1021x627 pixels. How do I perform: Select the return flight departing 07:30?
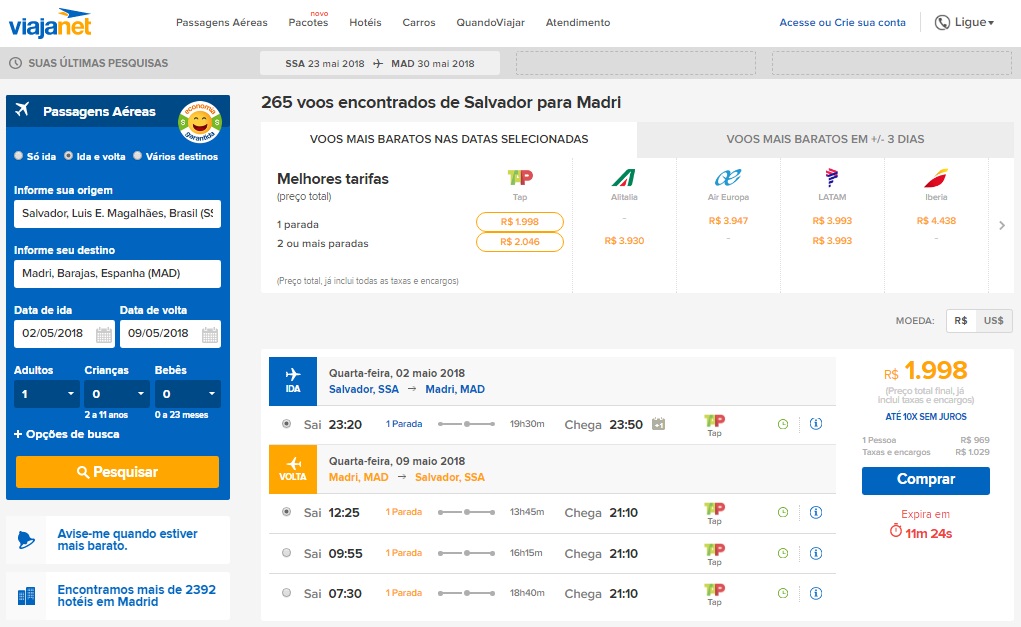click(x=287, y=593)
